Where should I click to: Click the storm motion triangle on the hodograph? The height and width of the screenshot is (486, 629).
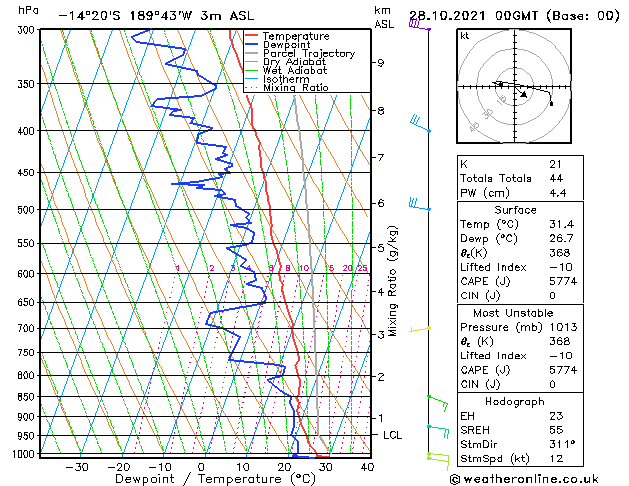click(523, 94)
